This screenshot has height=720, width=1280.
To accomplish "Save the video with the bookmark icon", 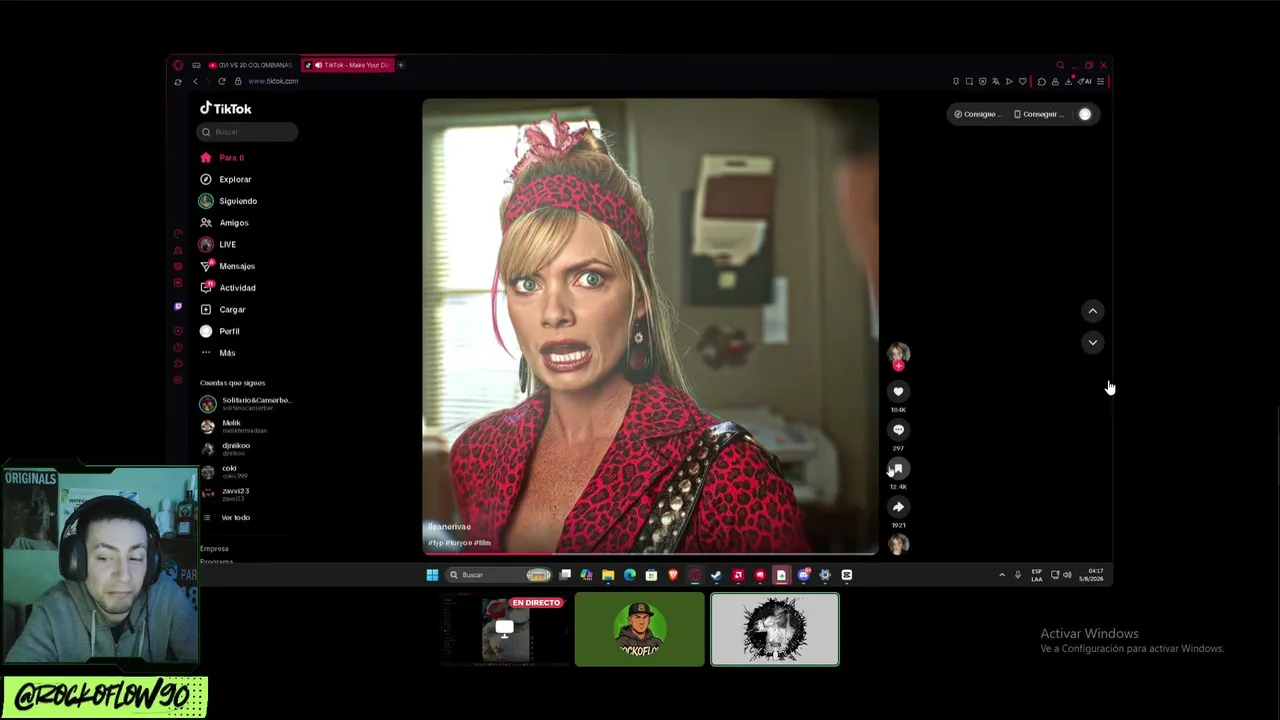I will click(x=898, y=468).
